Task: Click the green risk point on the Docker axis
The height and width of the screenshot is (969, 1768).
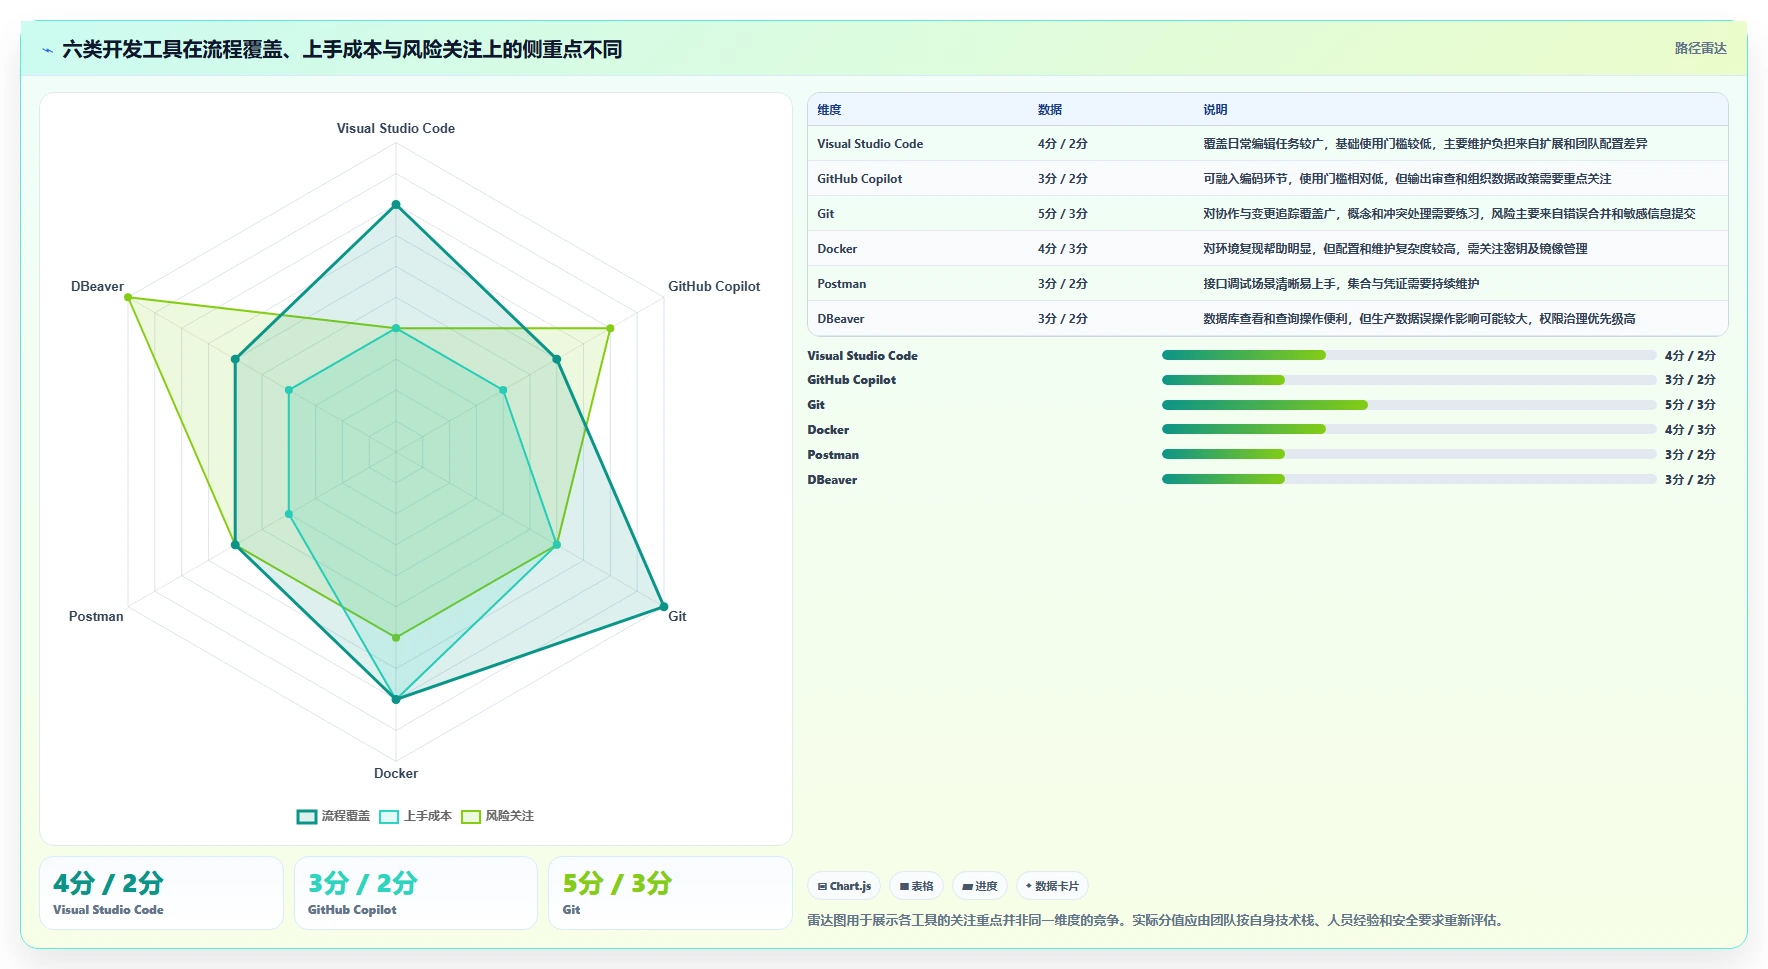Action: (396, 637)
